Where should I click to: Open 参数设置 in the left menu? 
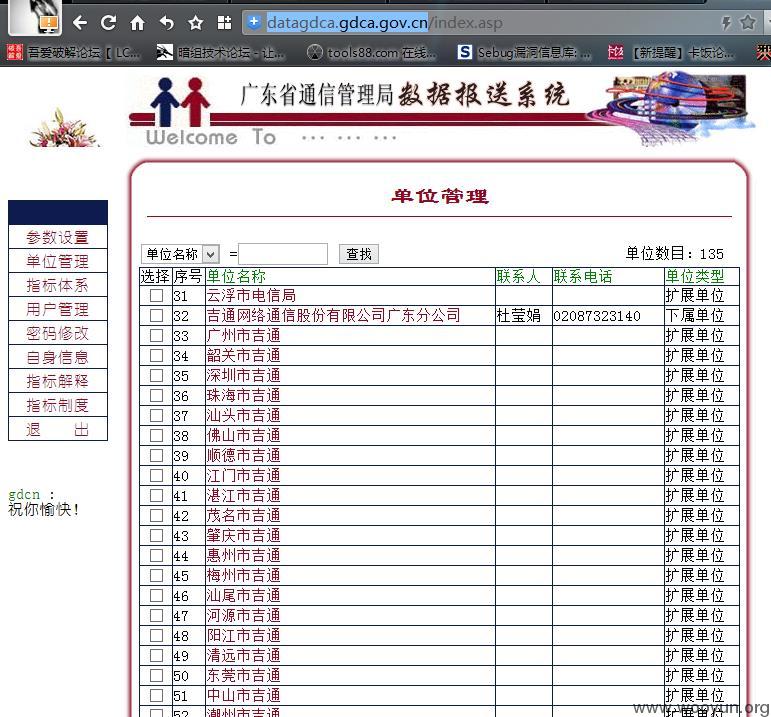pos(58,238)
